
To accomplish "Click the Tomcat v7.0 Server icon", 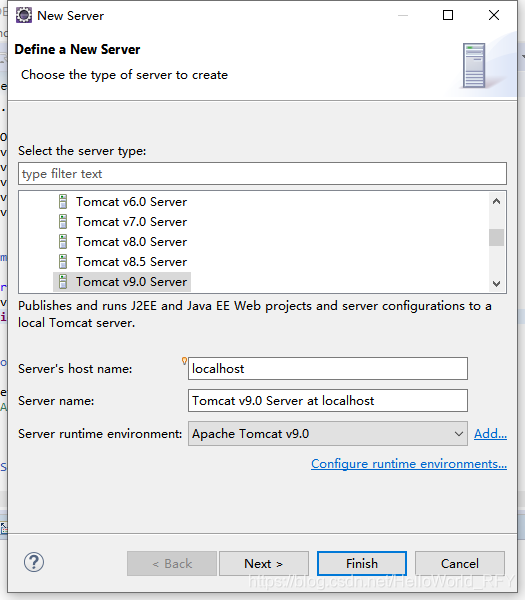I will (63, 222).
